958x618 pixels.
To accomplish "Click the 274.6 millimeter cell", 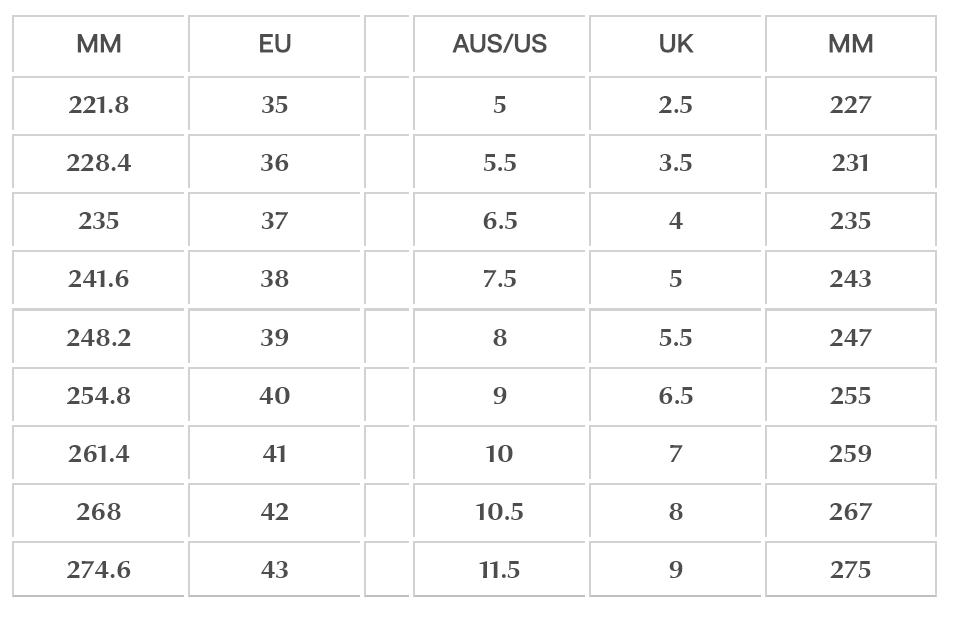I will (x=98, y=570).
